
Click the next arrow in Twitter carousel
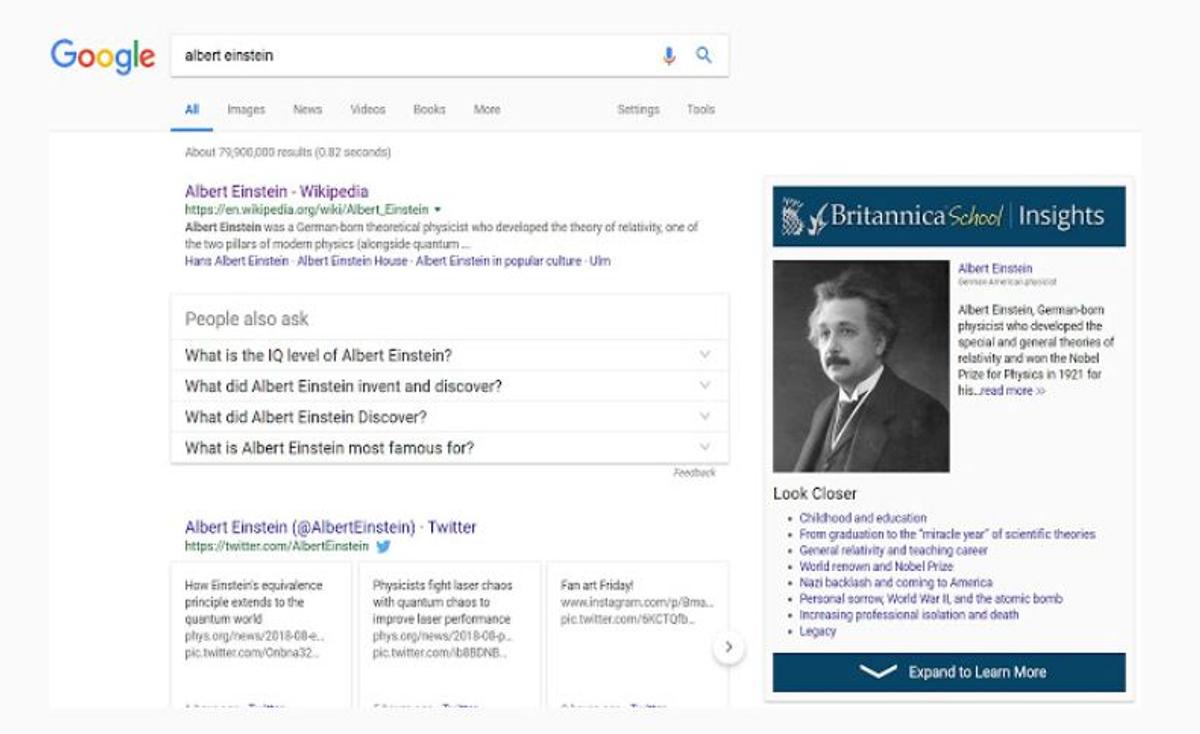pyautogui.click(x=728, y=647)
